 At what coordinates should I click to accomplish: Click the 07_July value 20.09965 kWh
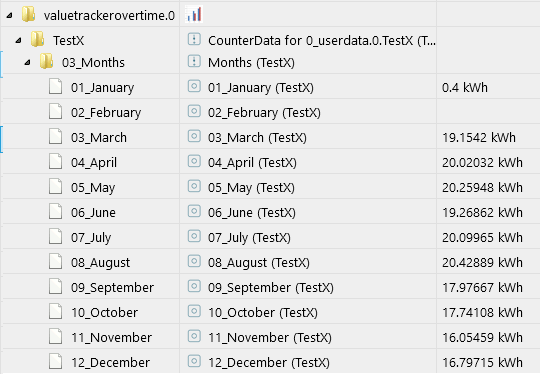pyautogui.click(x=482, y=238)
